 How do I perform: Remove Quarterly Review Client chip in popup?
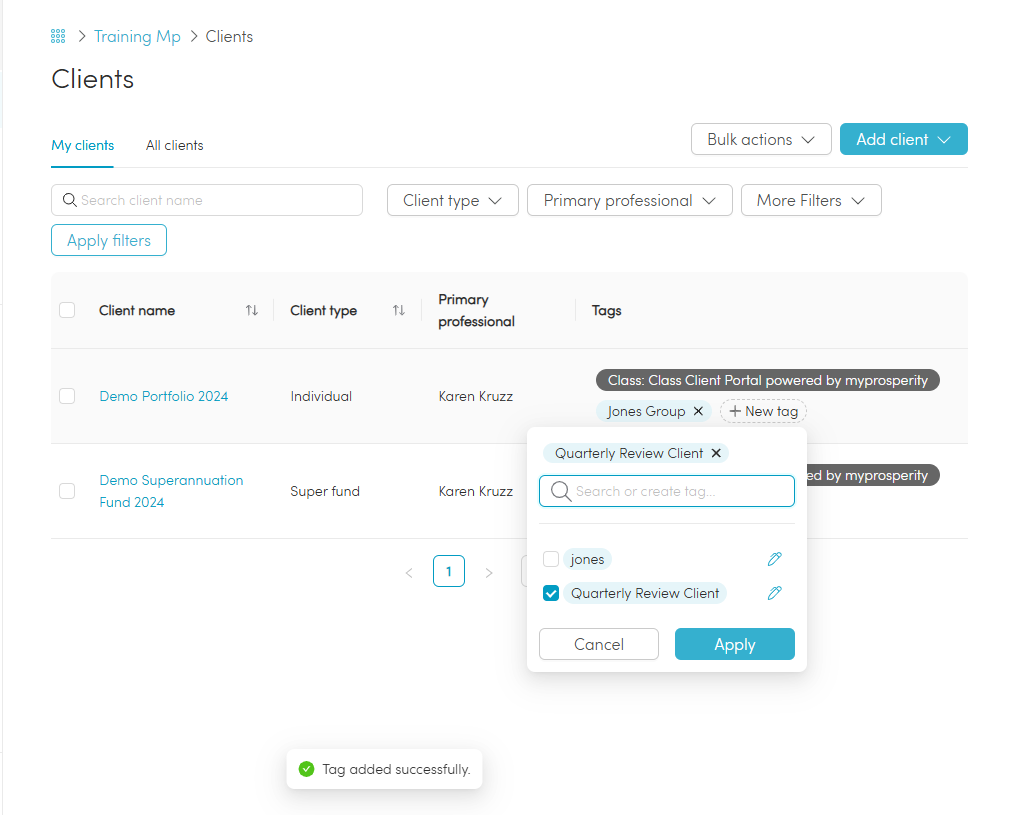click(x=716, y=453)
